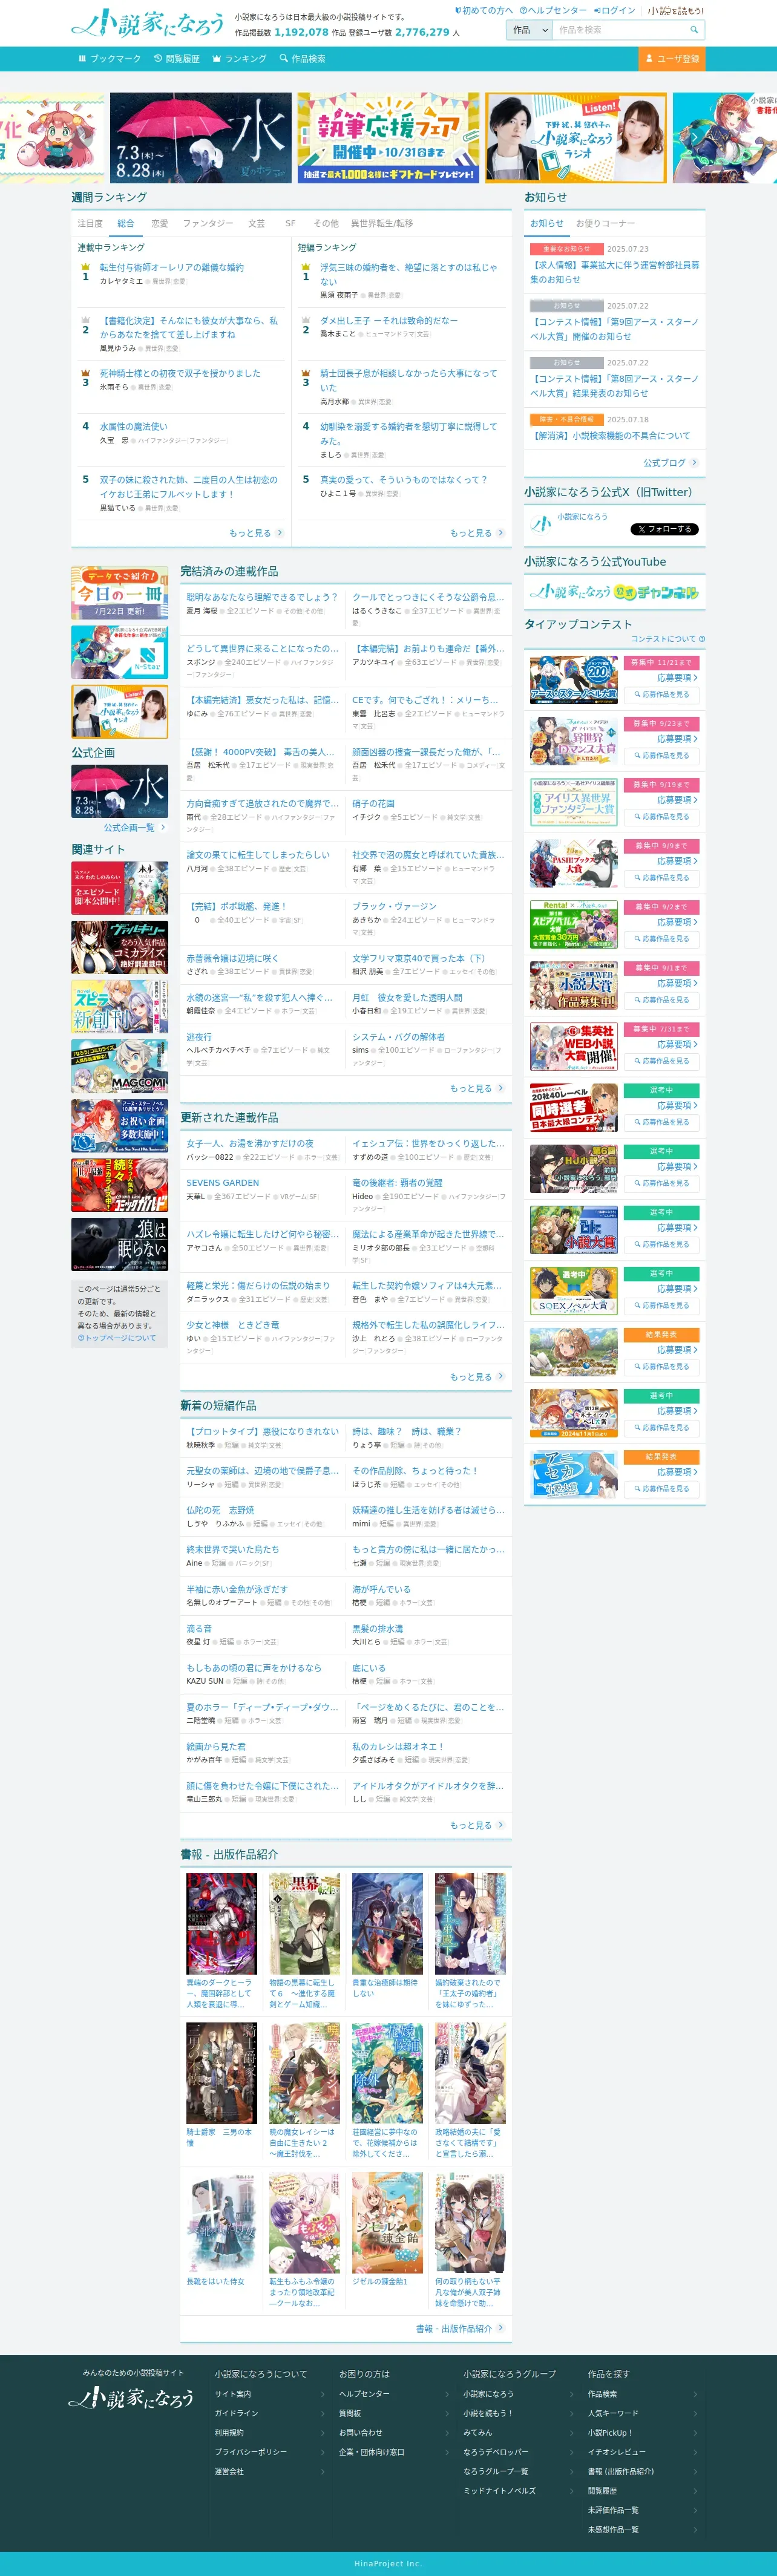Switch to the 総合 ranking tab

point(125,224)
